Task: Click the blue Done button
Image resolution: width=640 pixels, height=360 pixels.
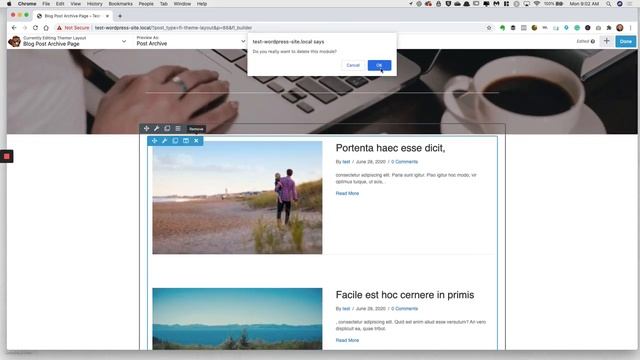Action: (x=625, y=41)
